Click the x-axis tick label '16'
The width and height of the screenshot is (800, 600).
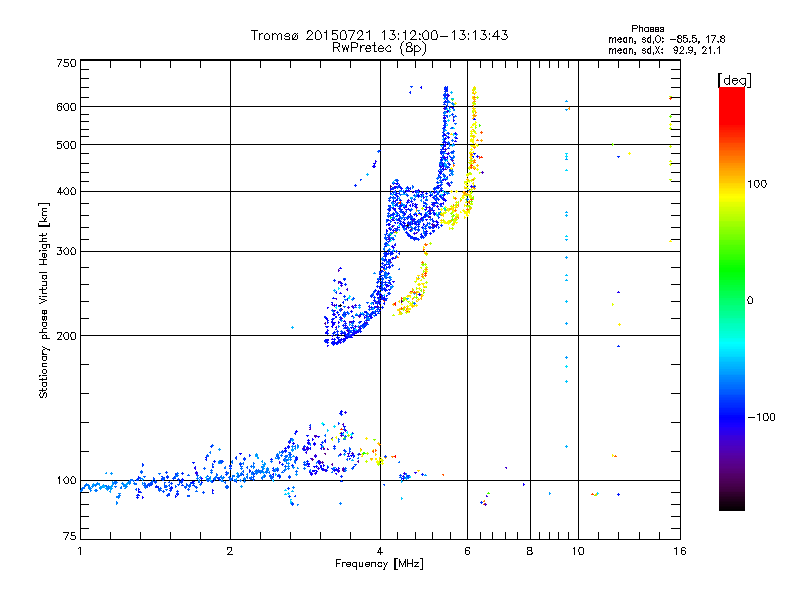(680, 551)
